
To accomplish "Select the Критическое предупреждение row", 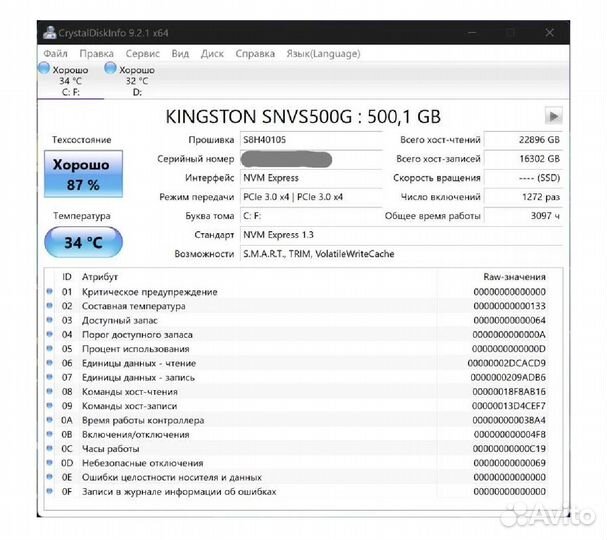I will (x=297, y=292).
